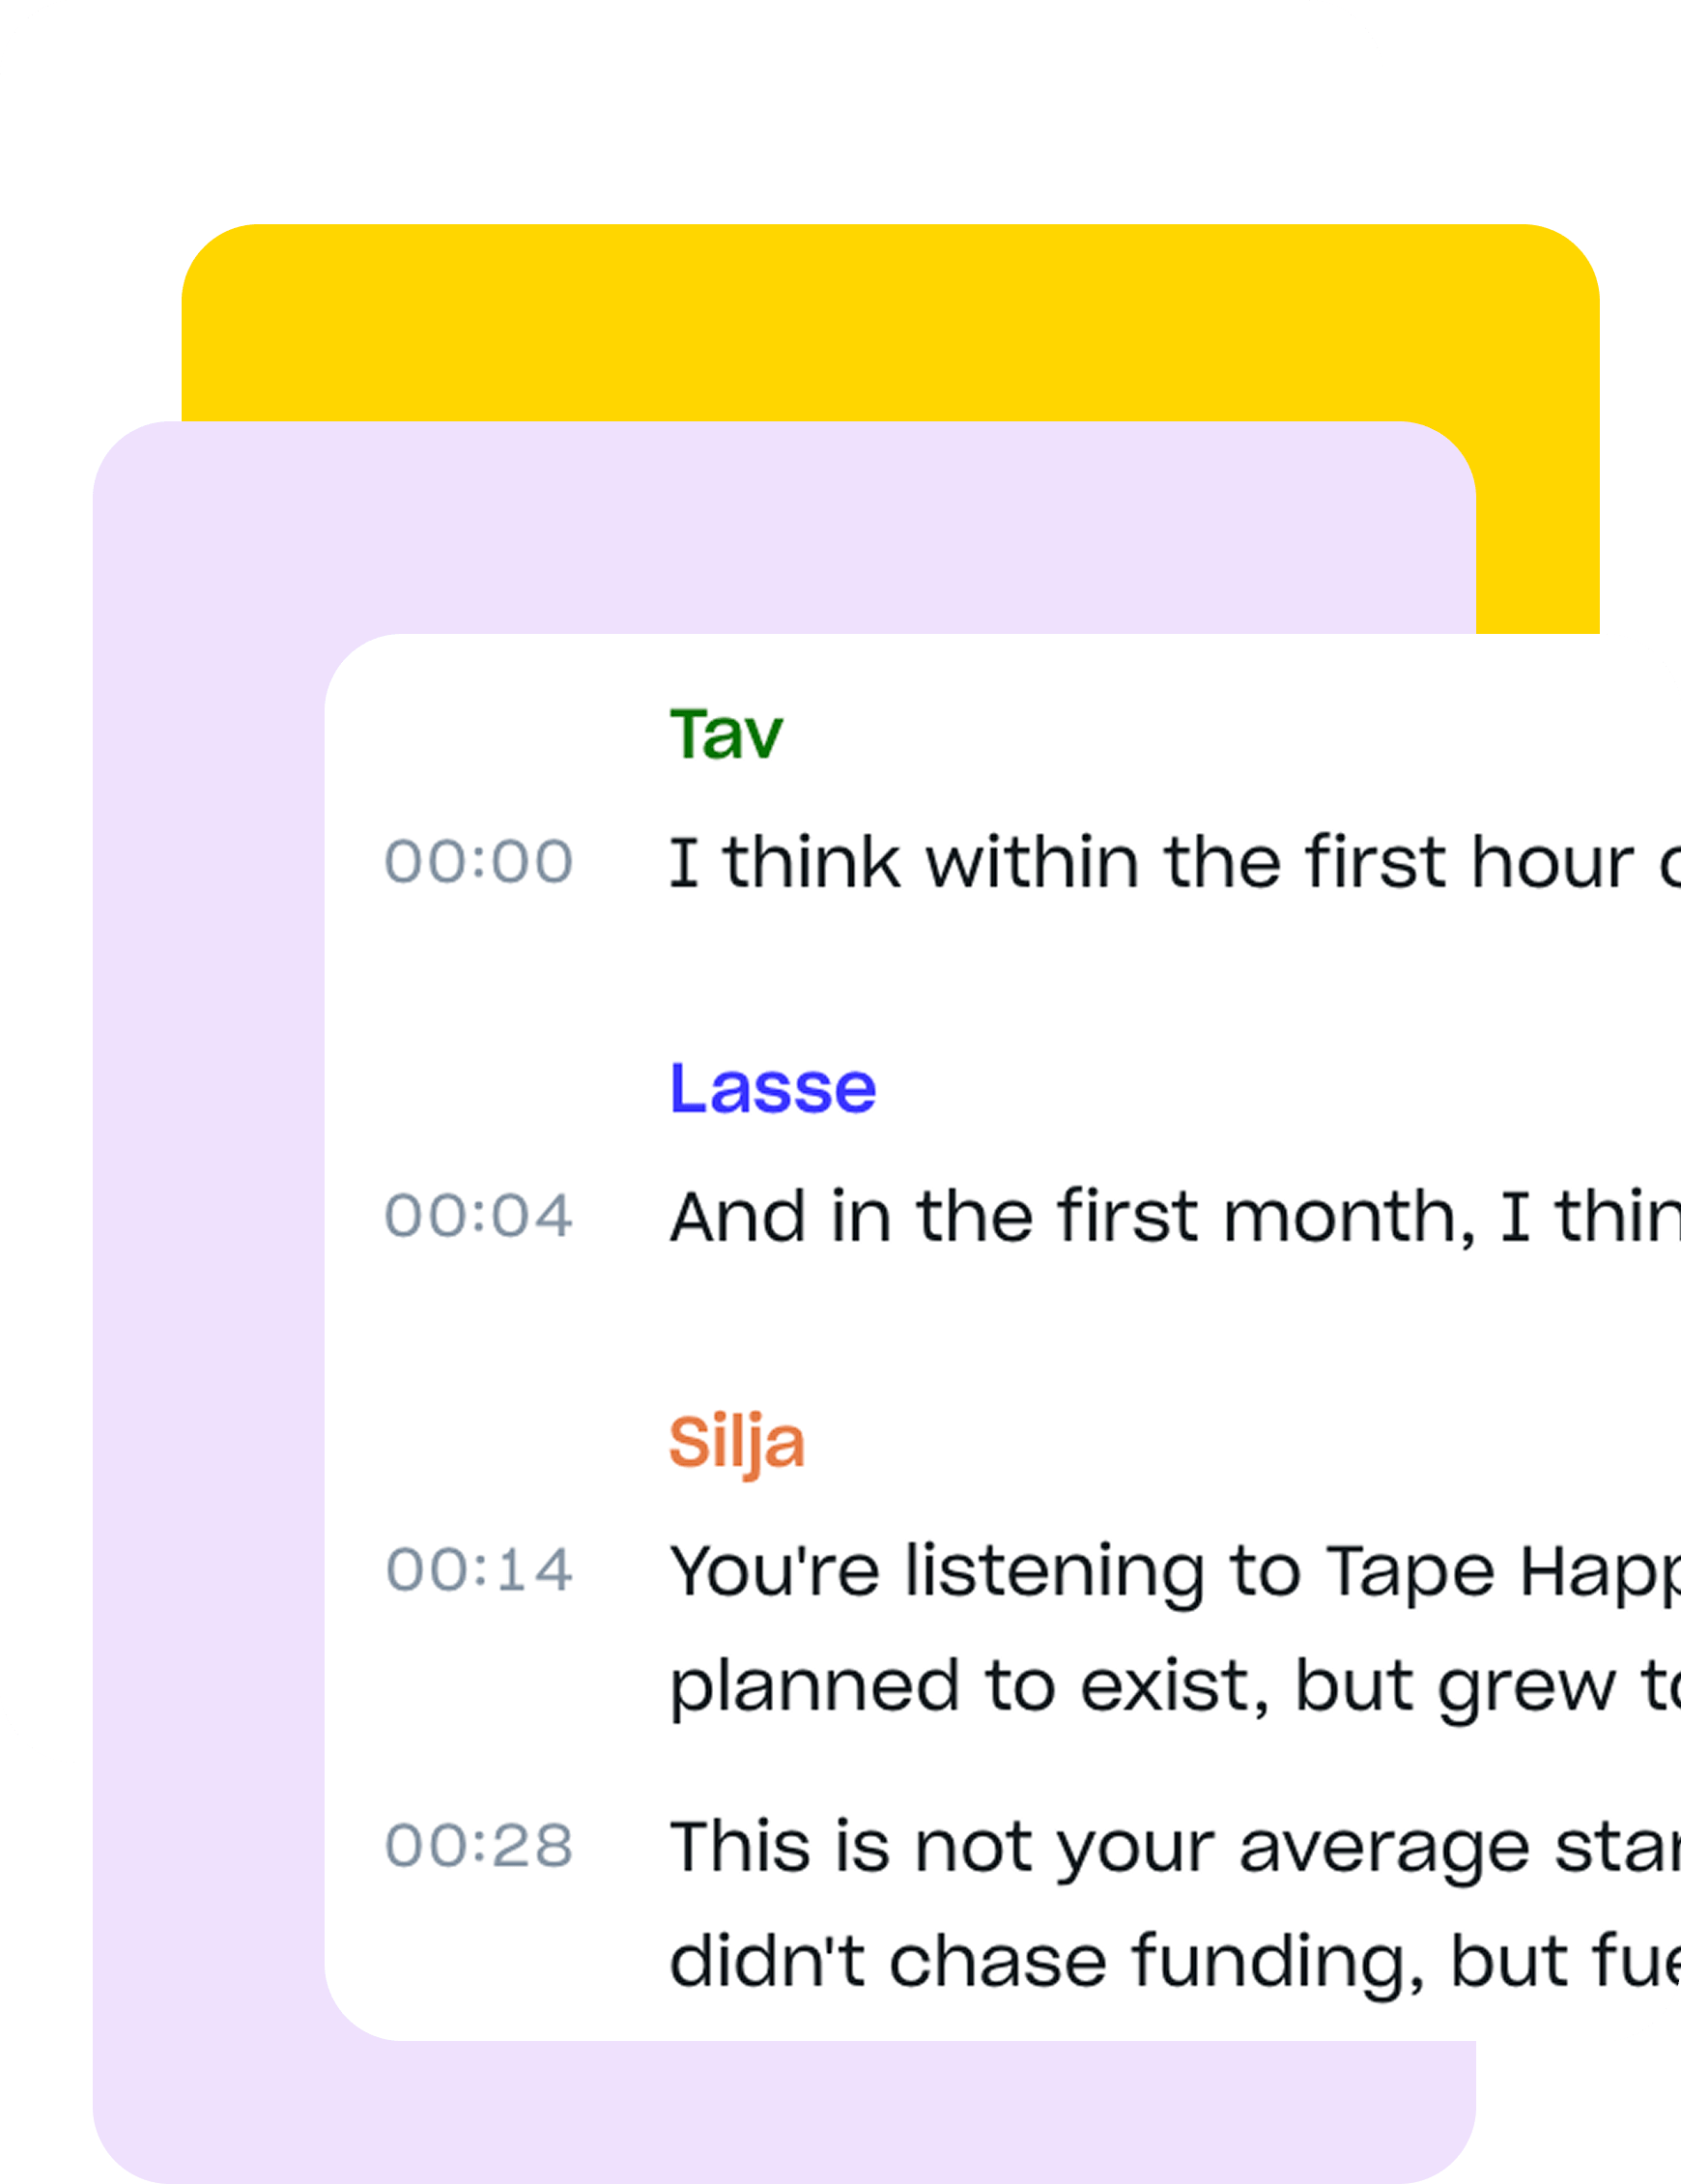Image resolution: width=1681 pixels, height=2184 pixels.
Task: Select the Lasse speaker label
Action: point(772,1088)
